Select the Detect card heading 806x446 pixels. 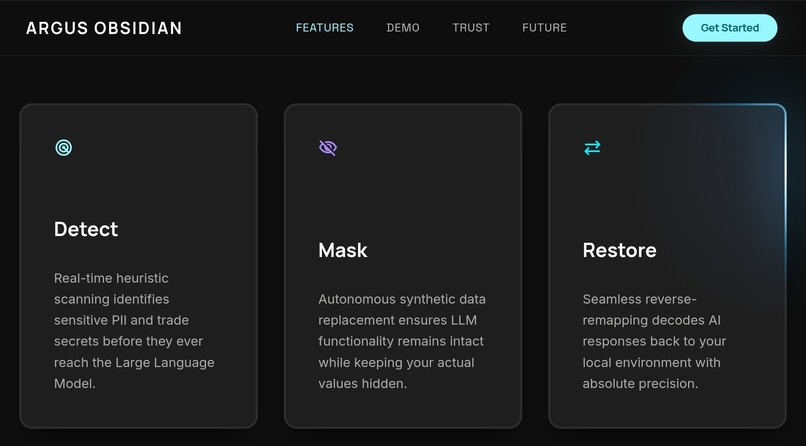[x=86, y=229]
